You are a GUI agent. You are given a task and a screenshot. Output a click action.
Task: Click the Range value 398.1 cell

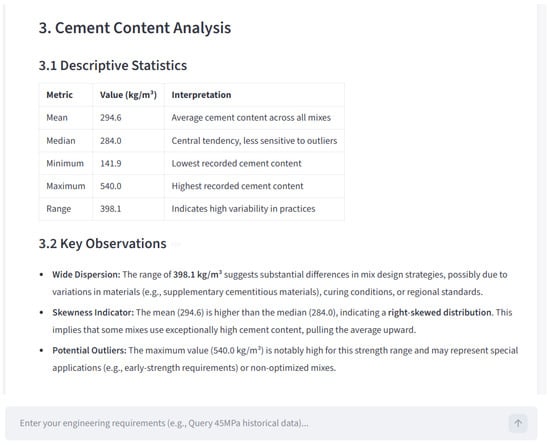[x=128, y=209]
